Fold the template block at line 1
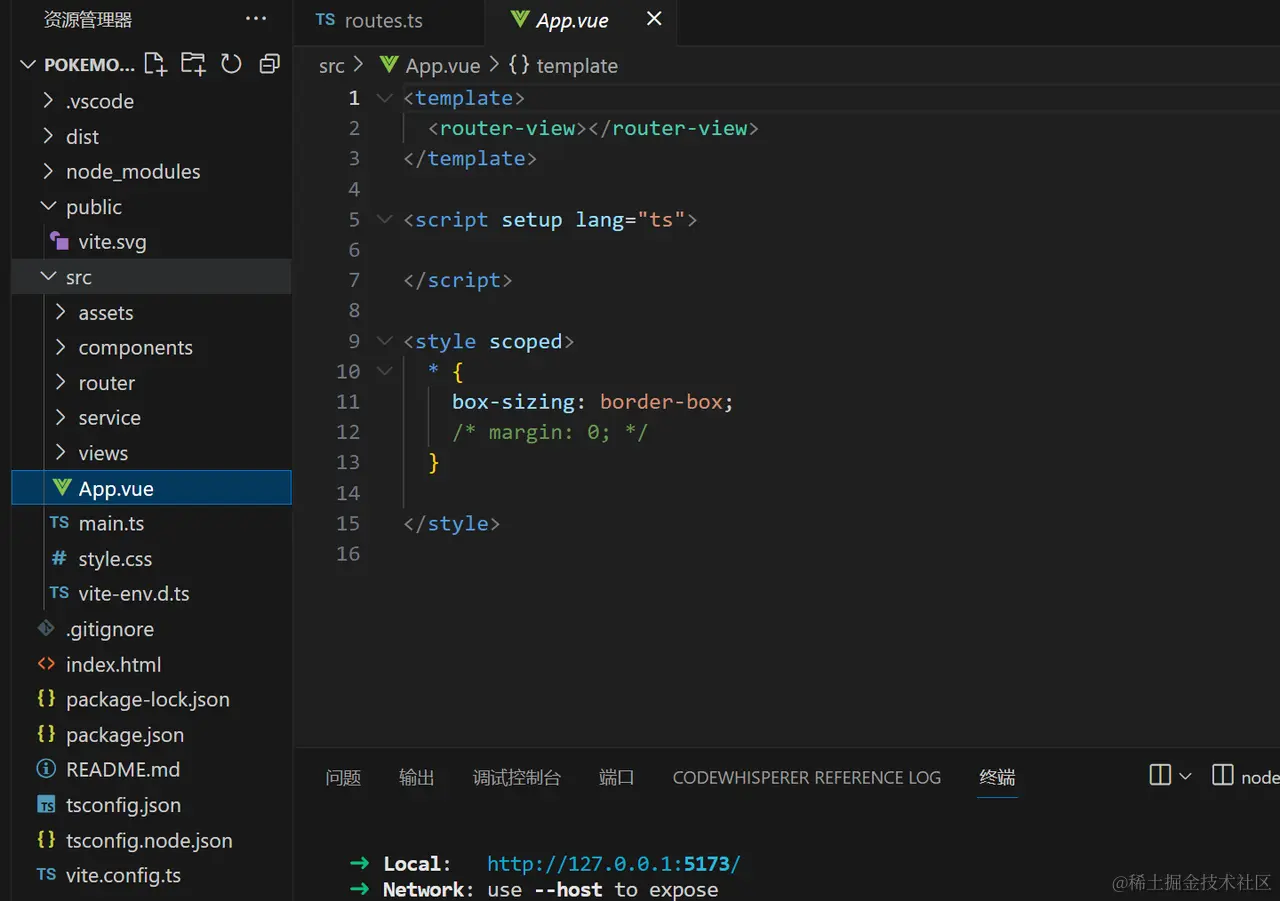 [384, 98]
